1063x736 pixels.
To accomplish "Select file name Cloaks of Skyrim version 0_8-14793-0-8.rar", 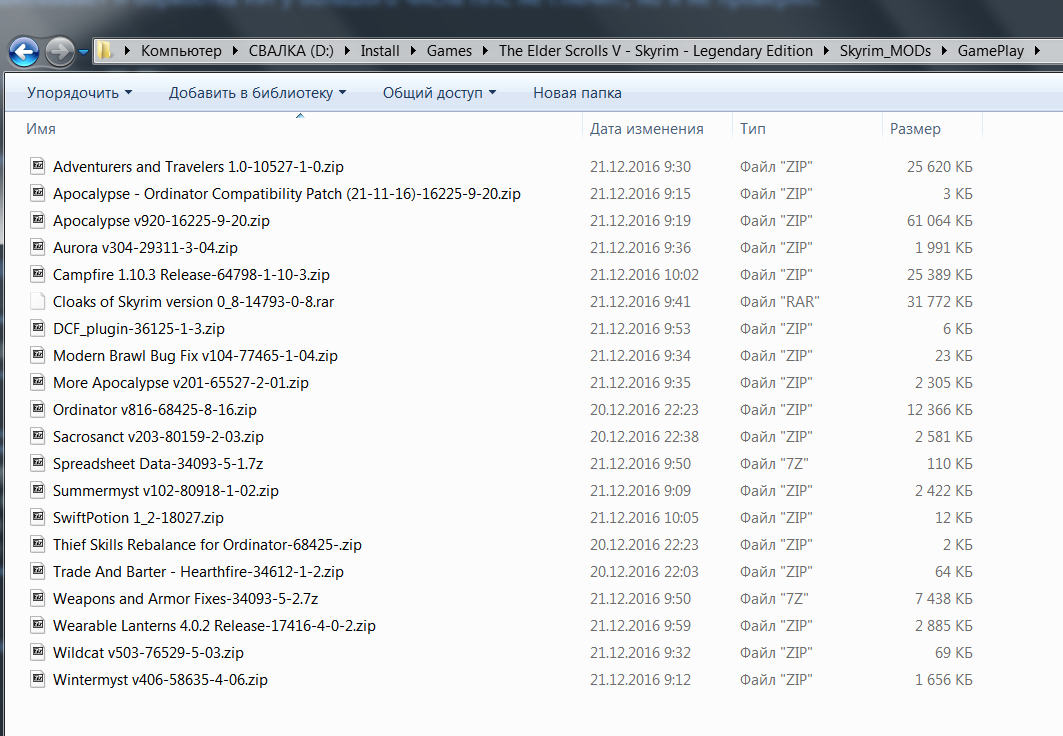I will tap(193, 302).
